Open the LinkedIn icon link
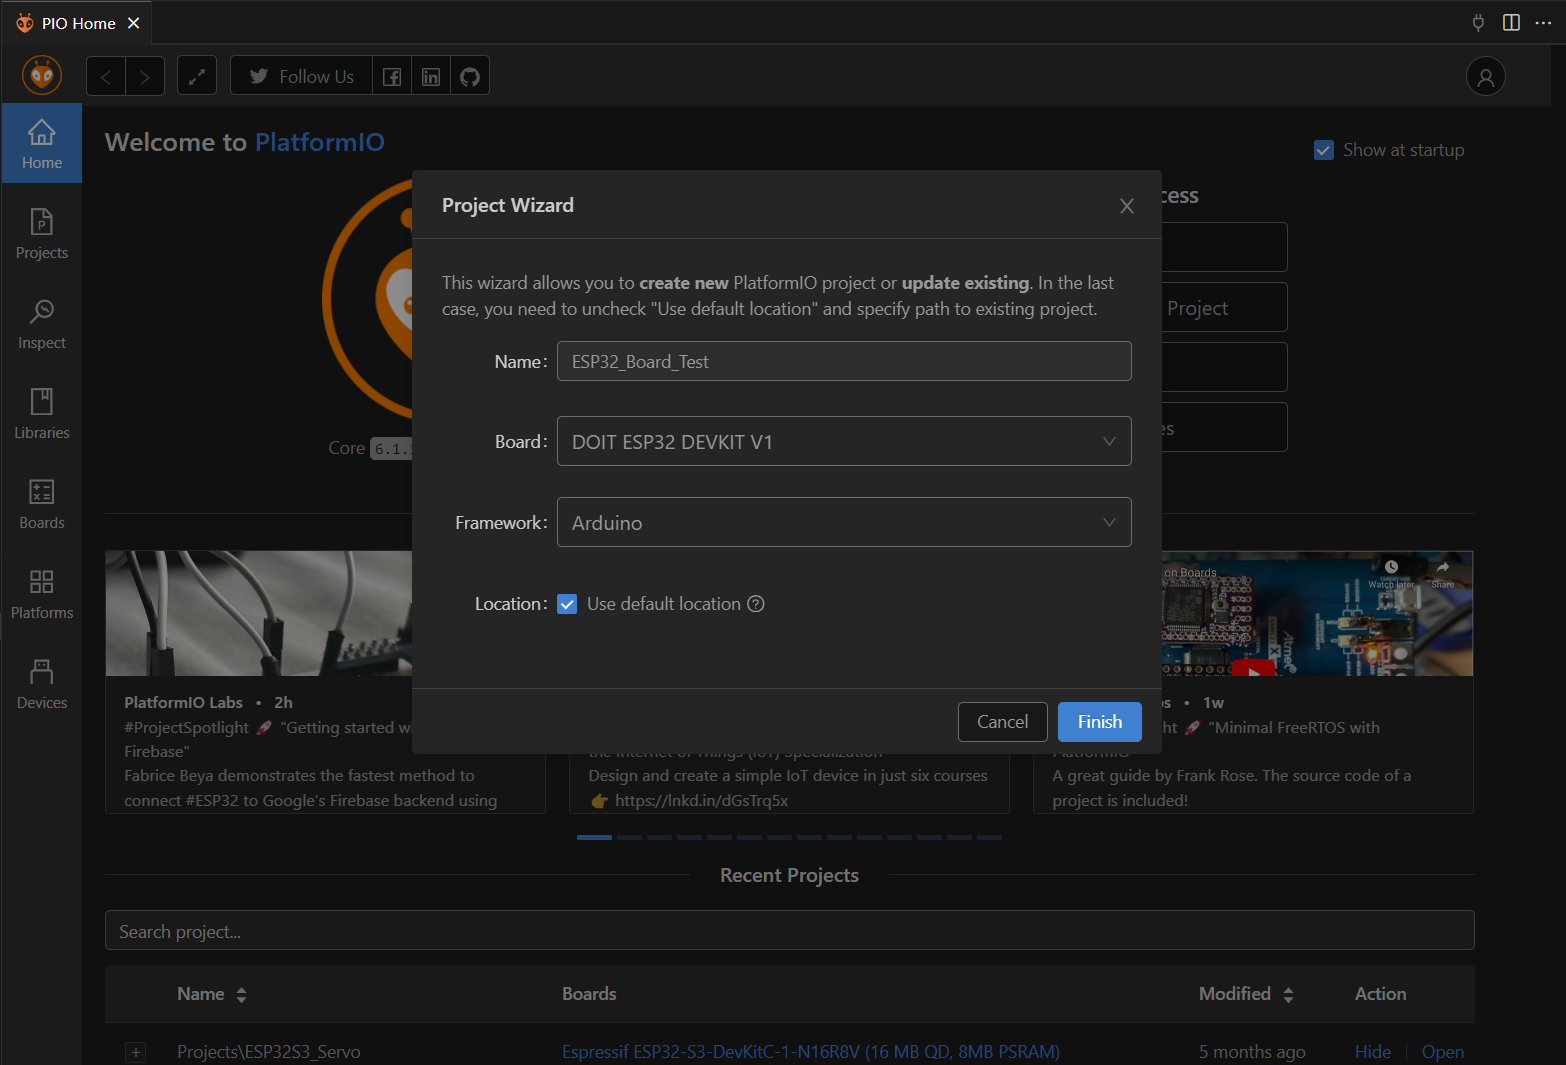 (431, 76)
